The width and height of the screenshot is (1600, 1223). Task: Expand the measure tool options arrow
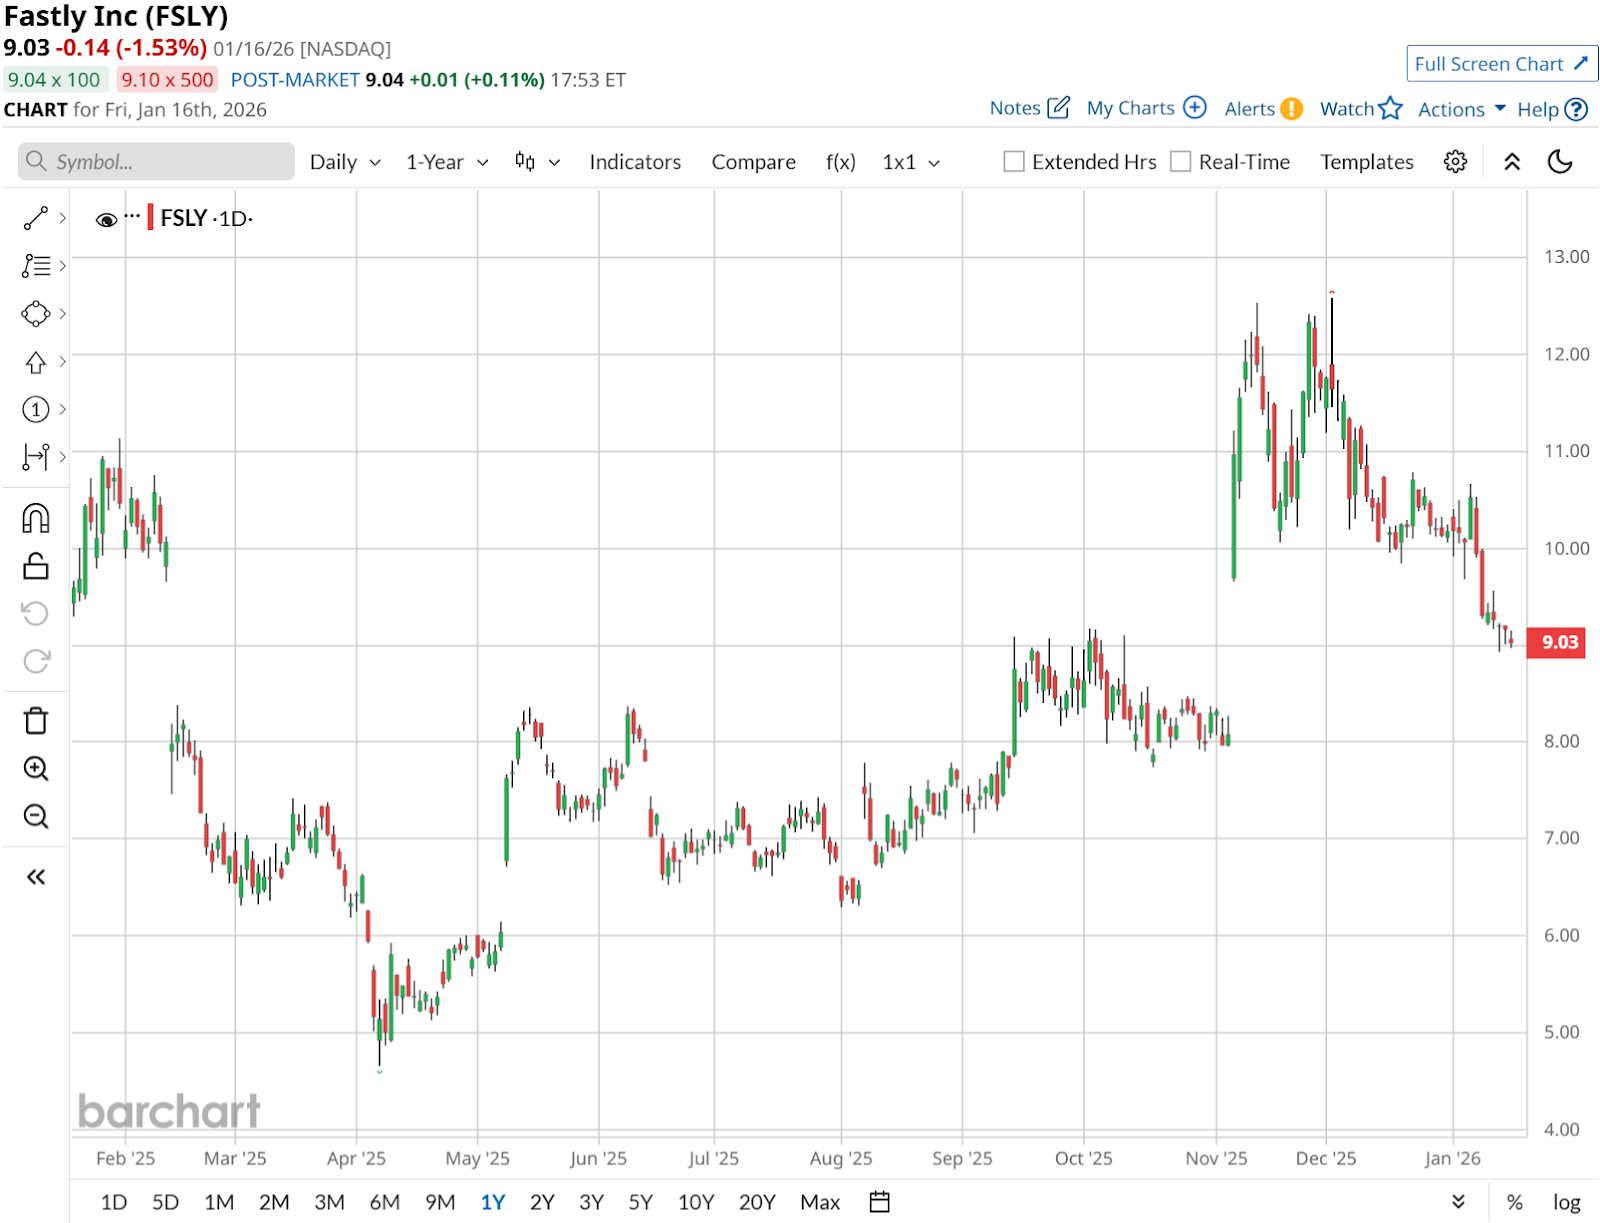[x=62, y=457]
